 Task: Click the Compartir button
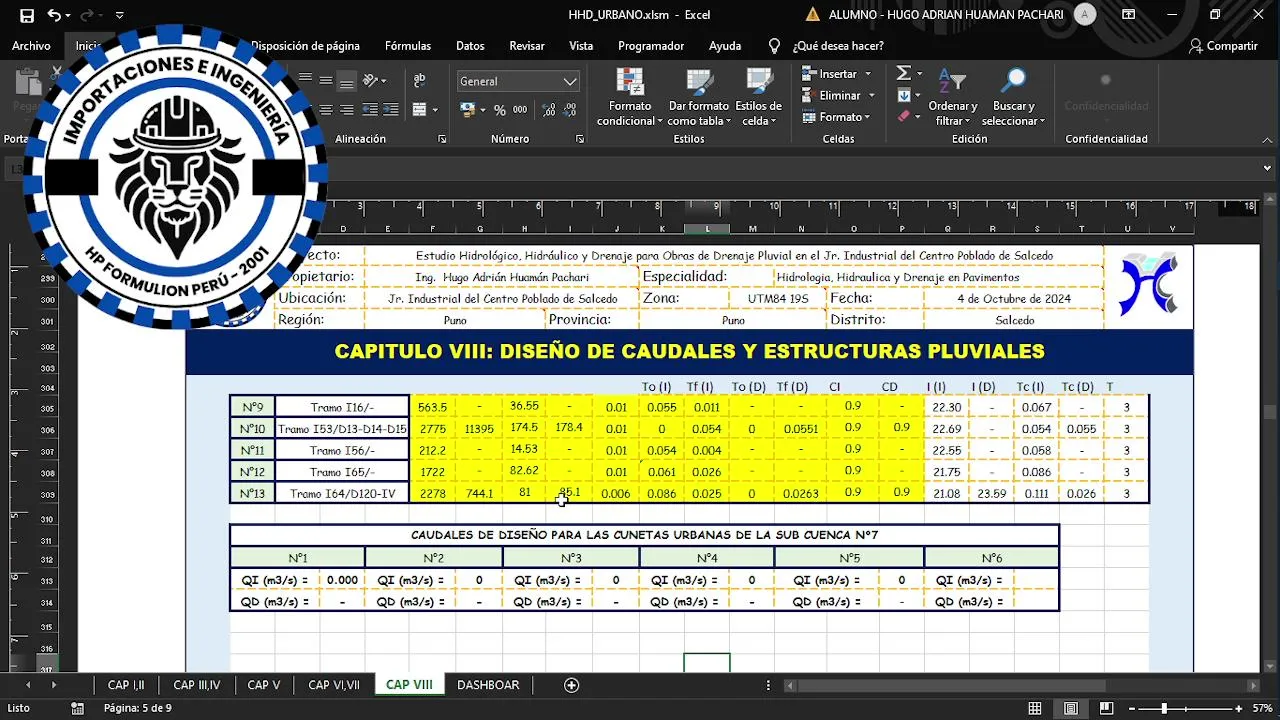pyautogui.click(x=1223, y=46)
